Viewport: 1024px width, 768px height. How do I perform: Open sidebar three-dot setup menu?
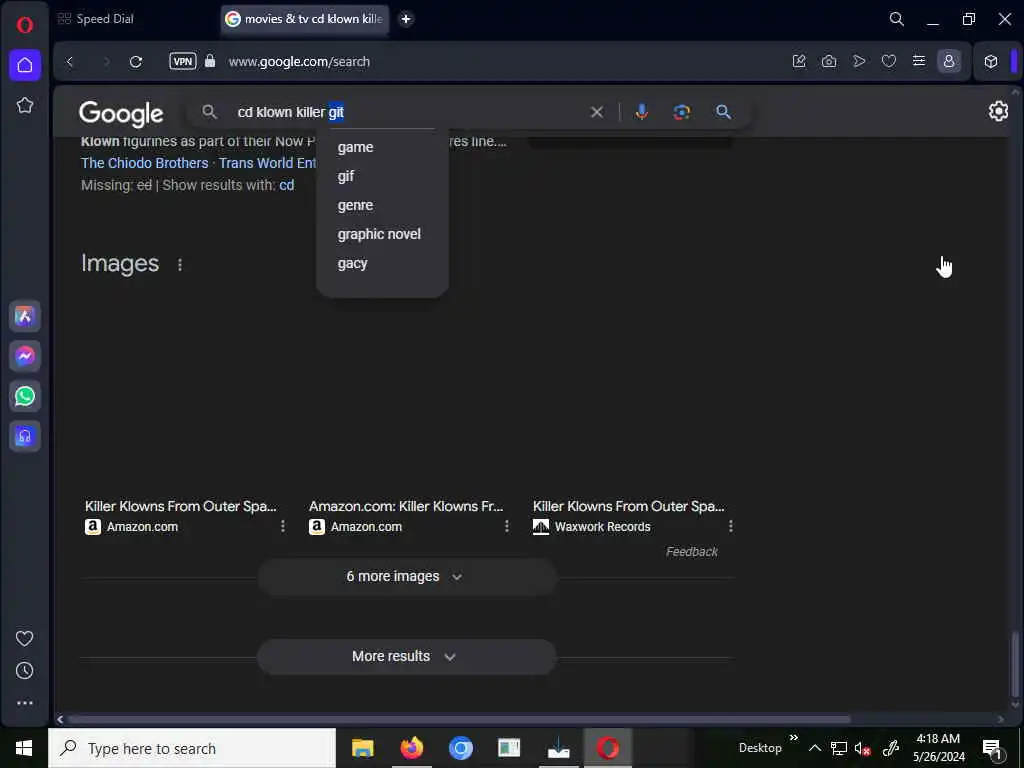[x=25, y=703]
